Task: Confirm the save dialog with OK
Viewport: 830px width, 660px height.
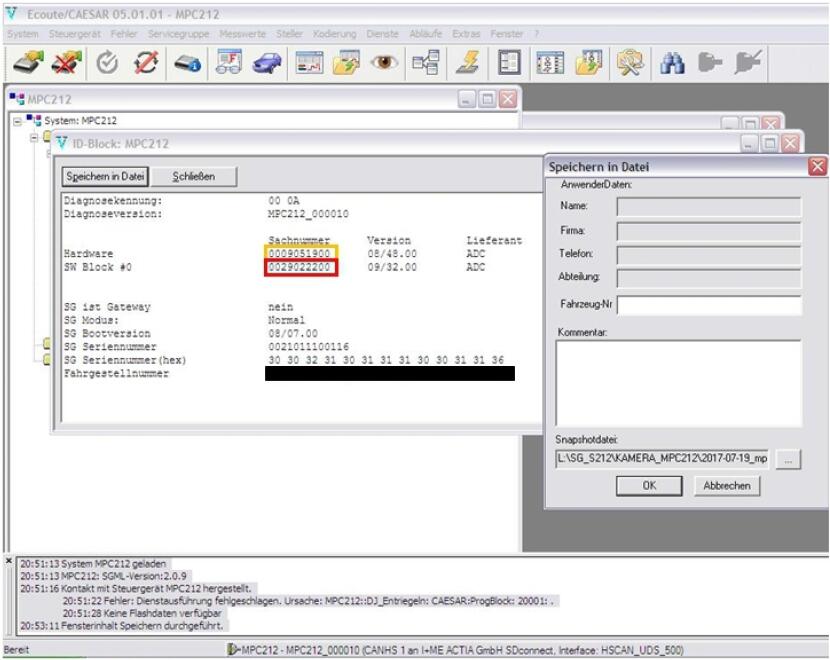Action: click(649, 485)
